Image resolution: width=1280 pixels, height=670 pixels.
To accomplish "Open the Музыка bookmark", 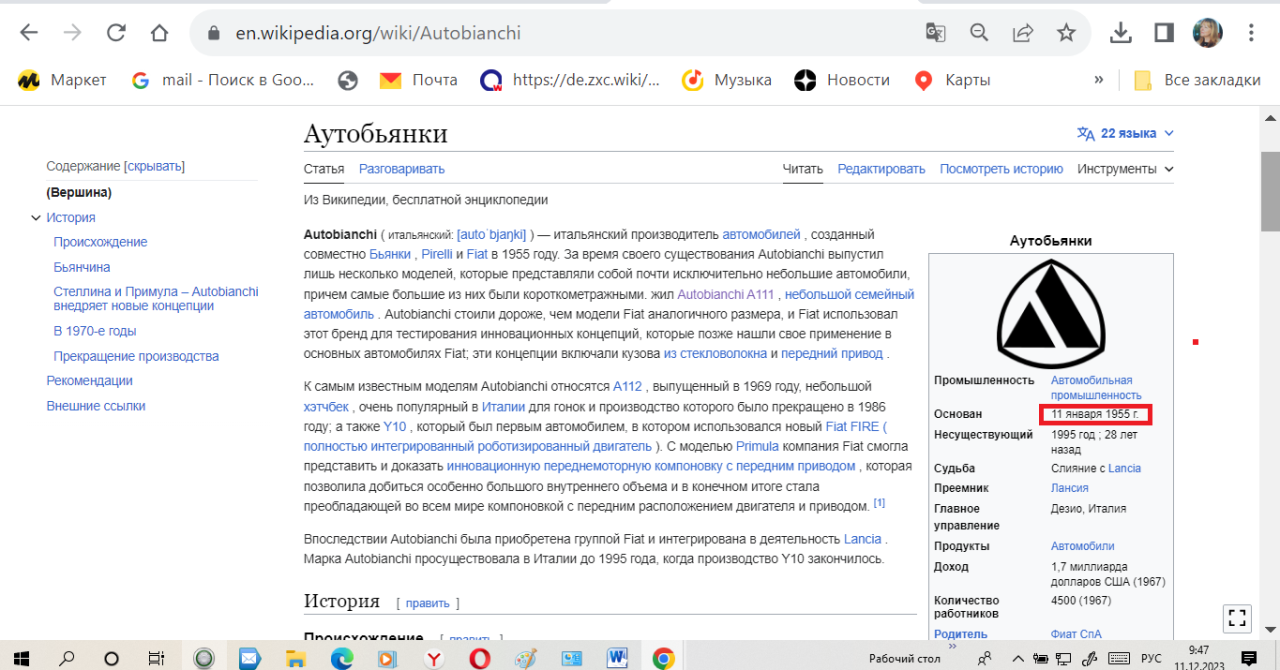I will pyautogui.click(x=727, y=80).
